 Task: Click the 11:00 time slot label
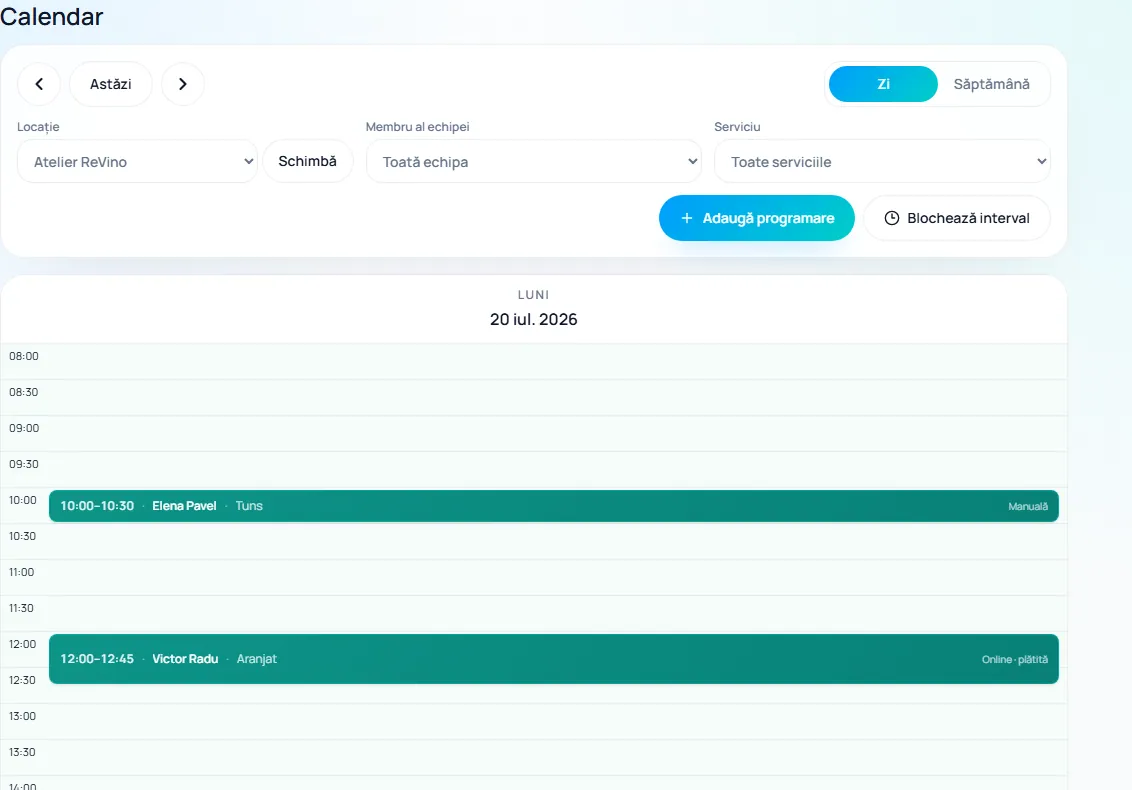[x=22, y=572]
